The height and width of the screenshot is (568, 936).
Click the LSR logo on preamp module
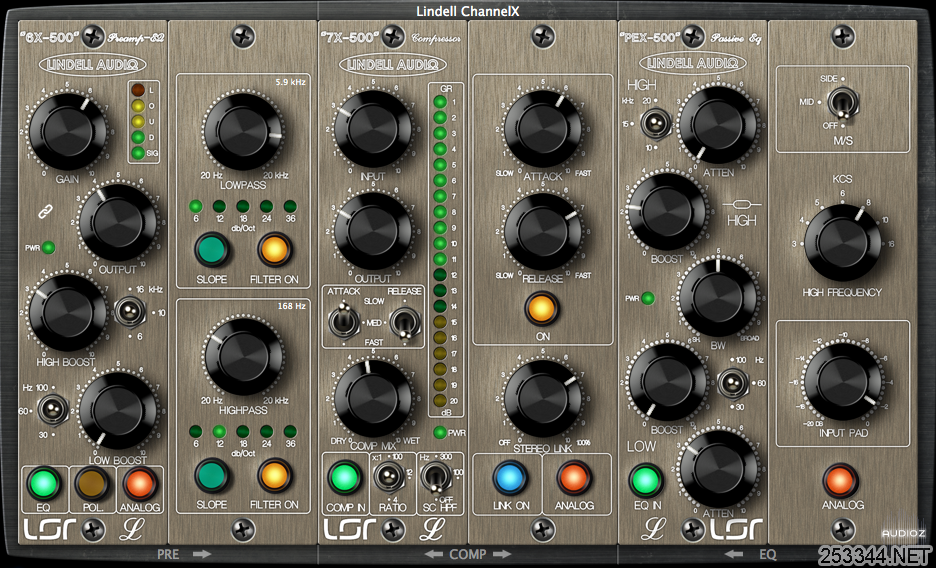[48, 529]
